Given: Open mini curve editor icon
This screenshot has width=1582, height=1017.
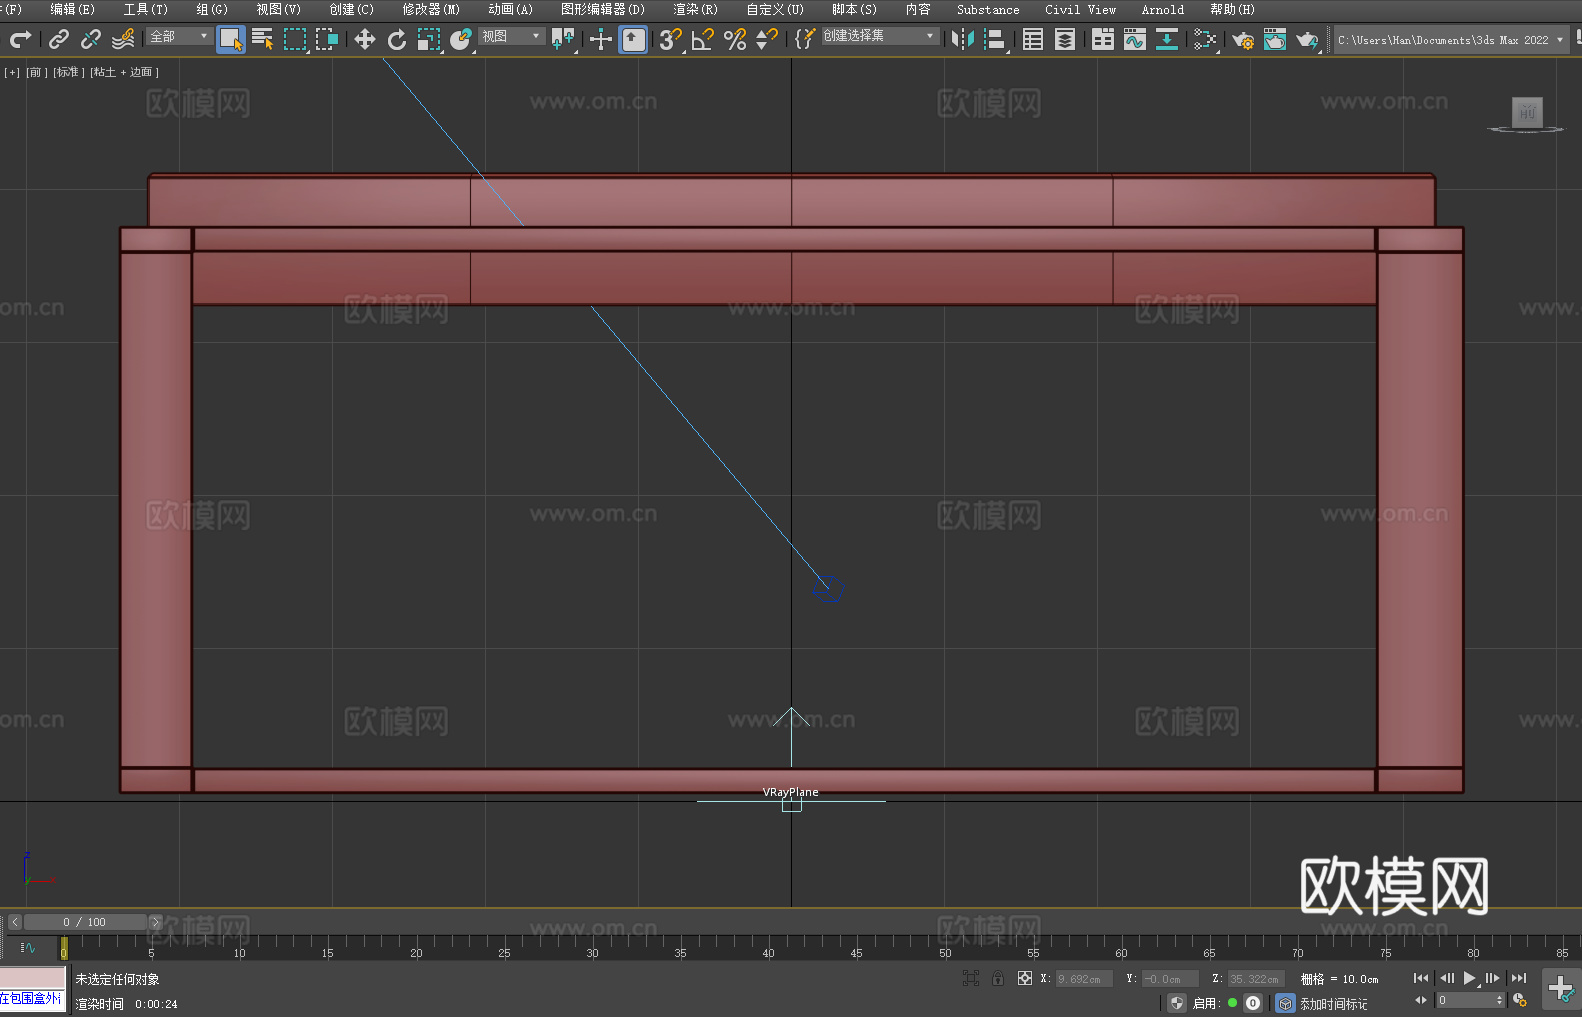Looking at the screenshot, I should click(x=28, y=947).
